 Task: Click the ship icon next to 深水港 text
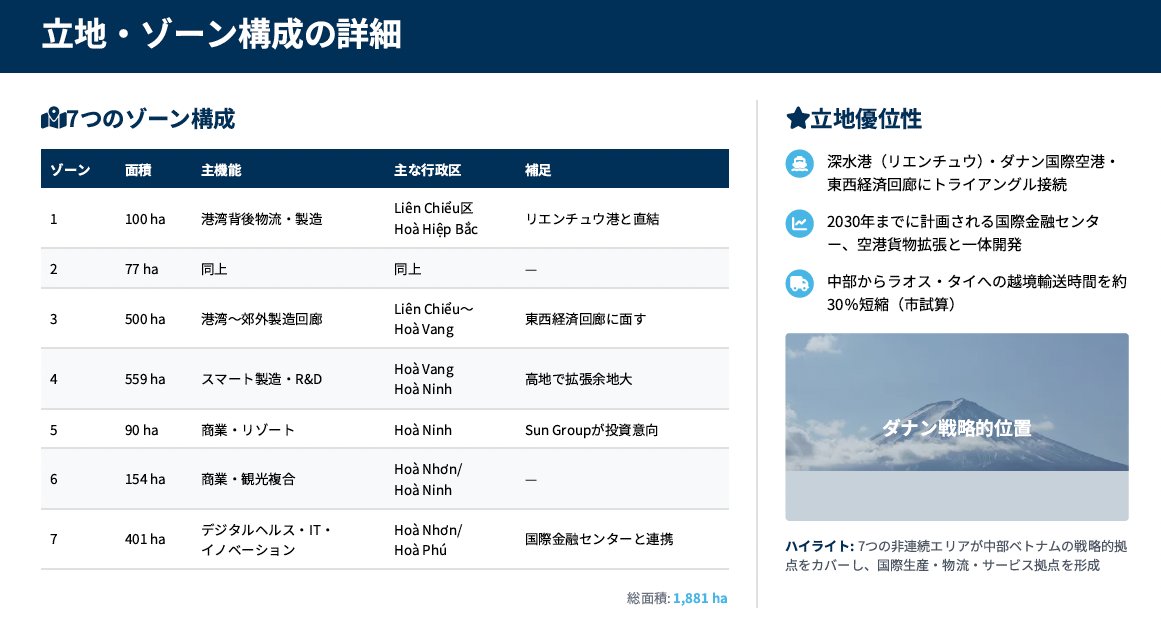(800, 163)
